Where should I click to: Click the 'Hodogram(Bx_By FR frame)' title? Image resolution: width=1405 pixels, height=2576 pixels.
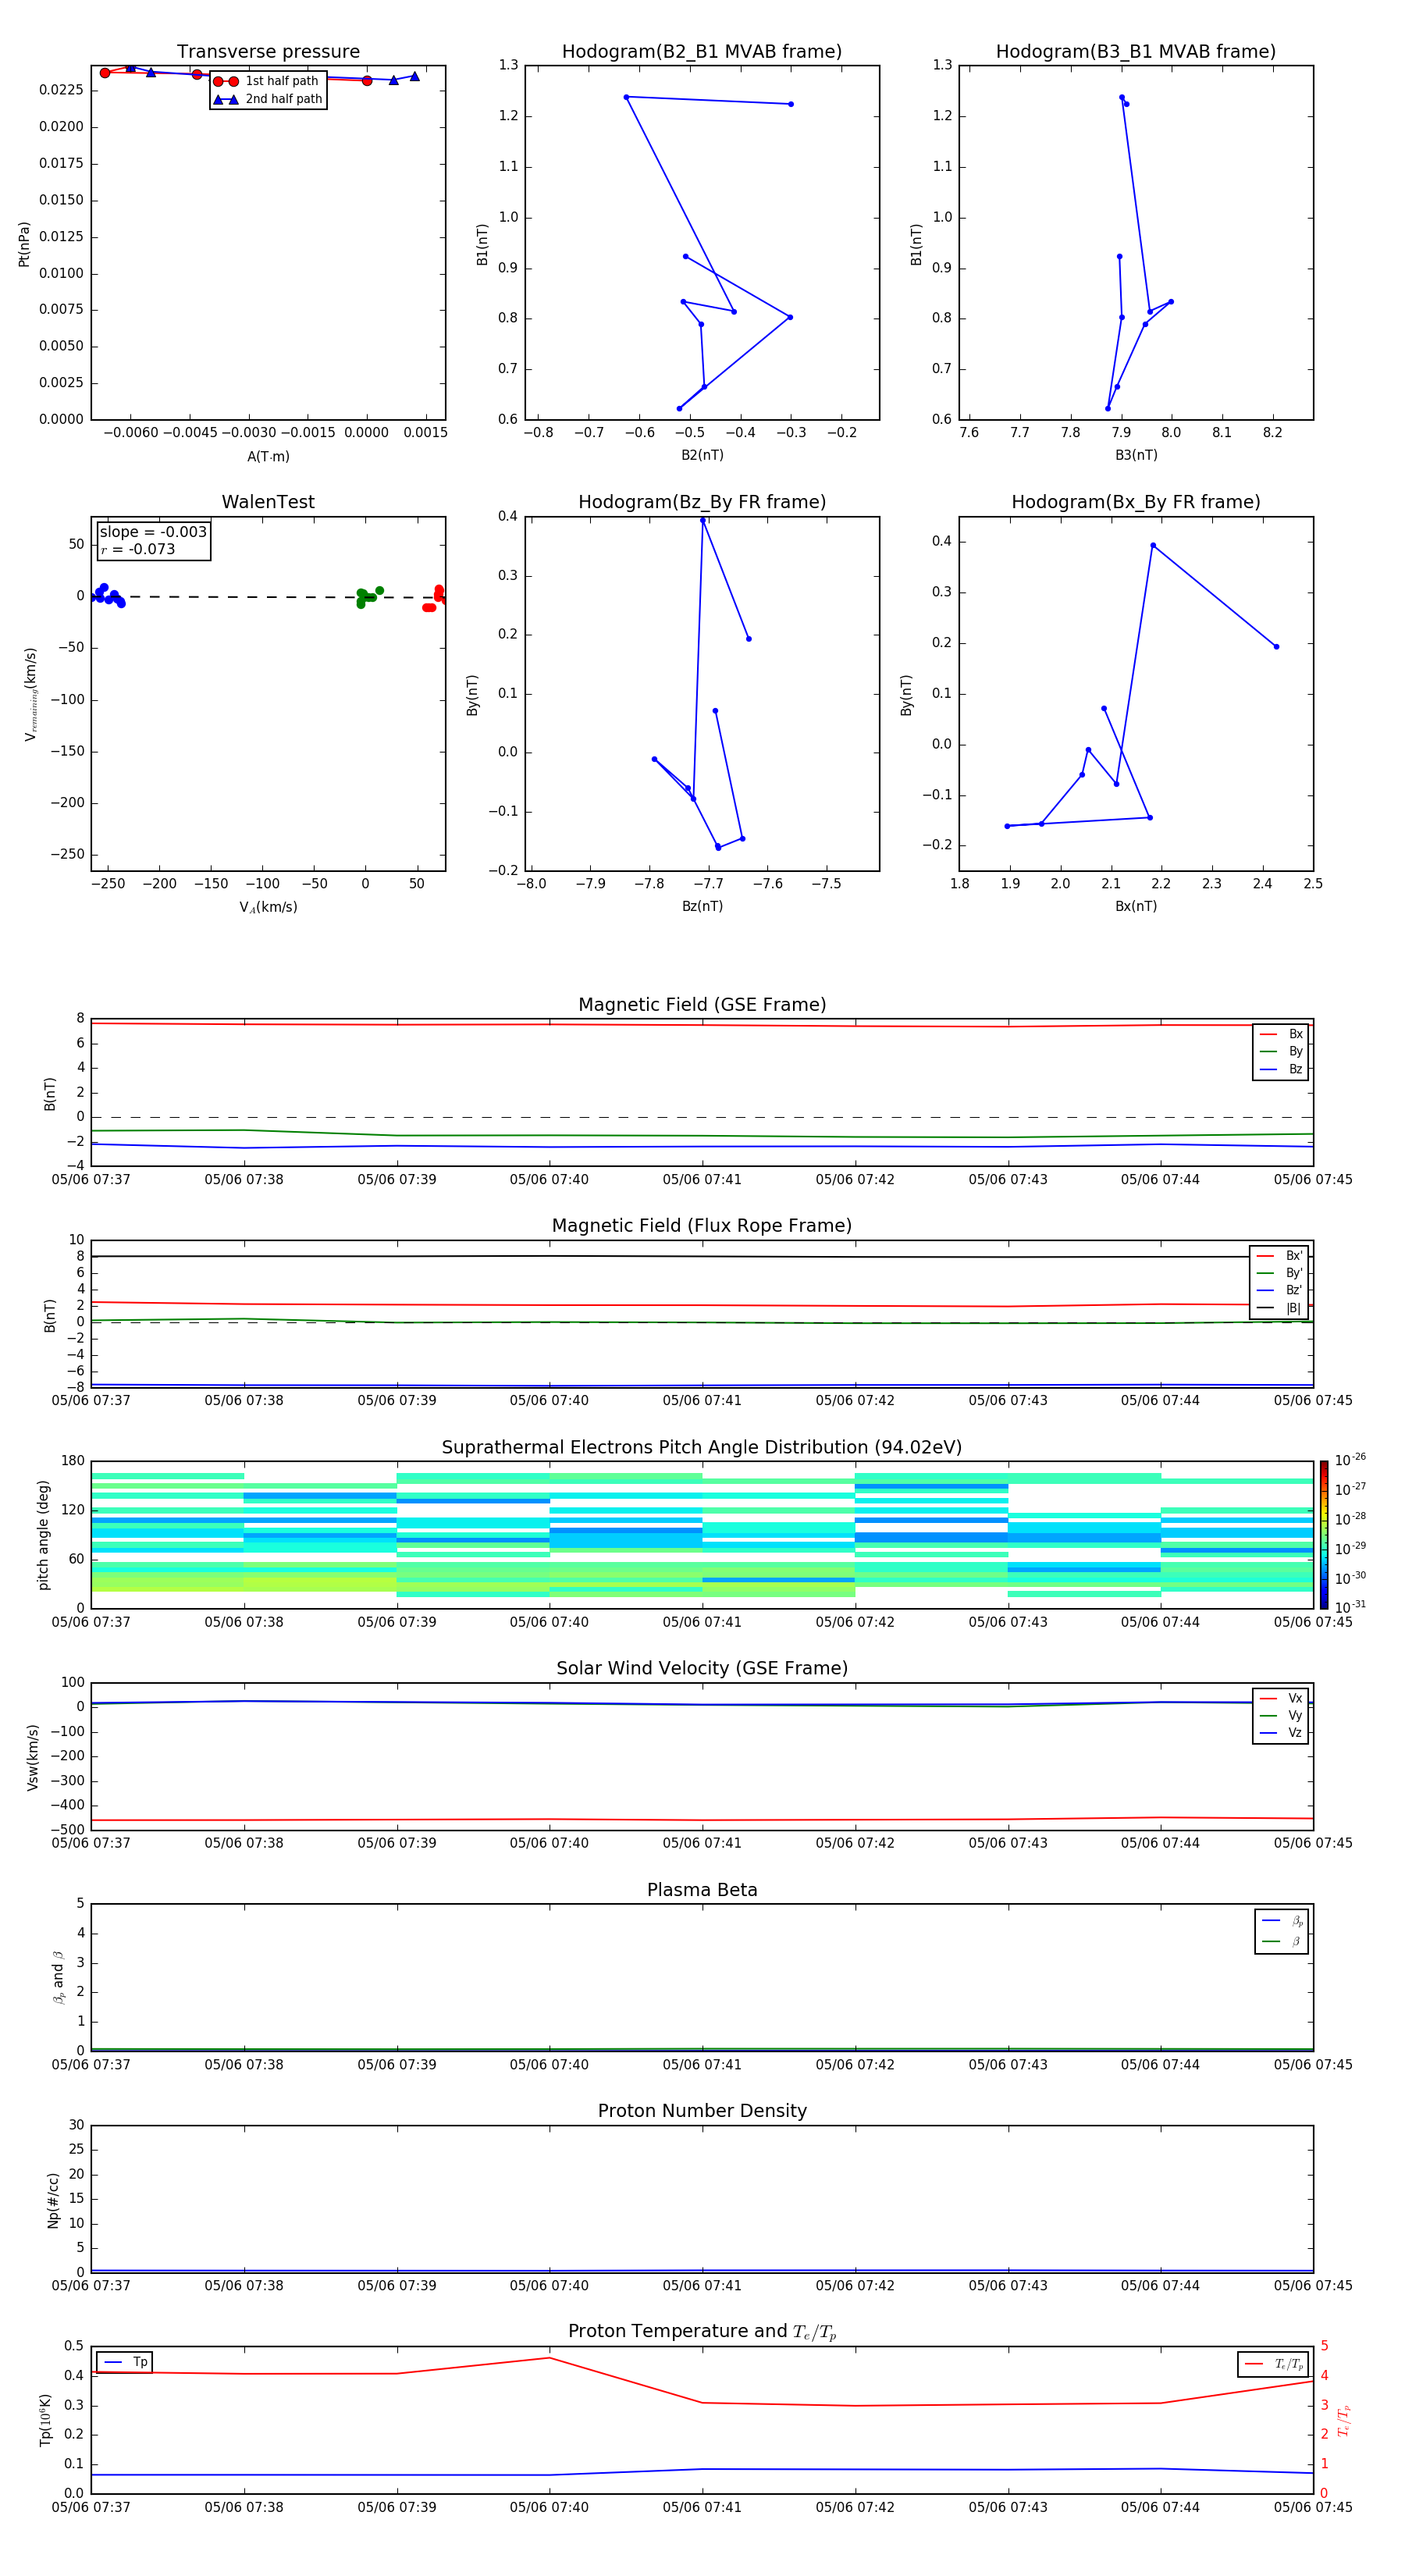point(1136,502)
